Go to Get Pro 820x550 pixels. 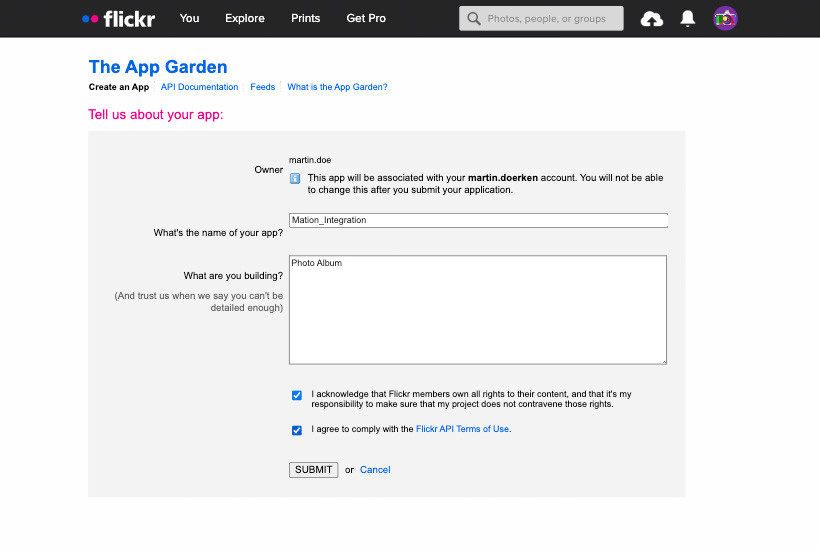tap(366, 18)
